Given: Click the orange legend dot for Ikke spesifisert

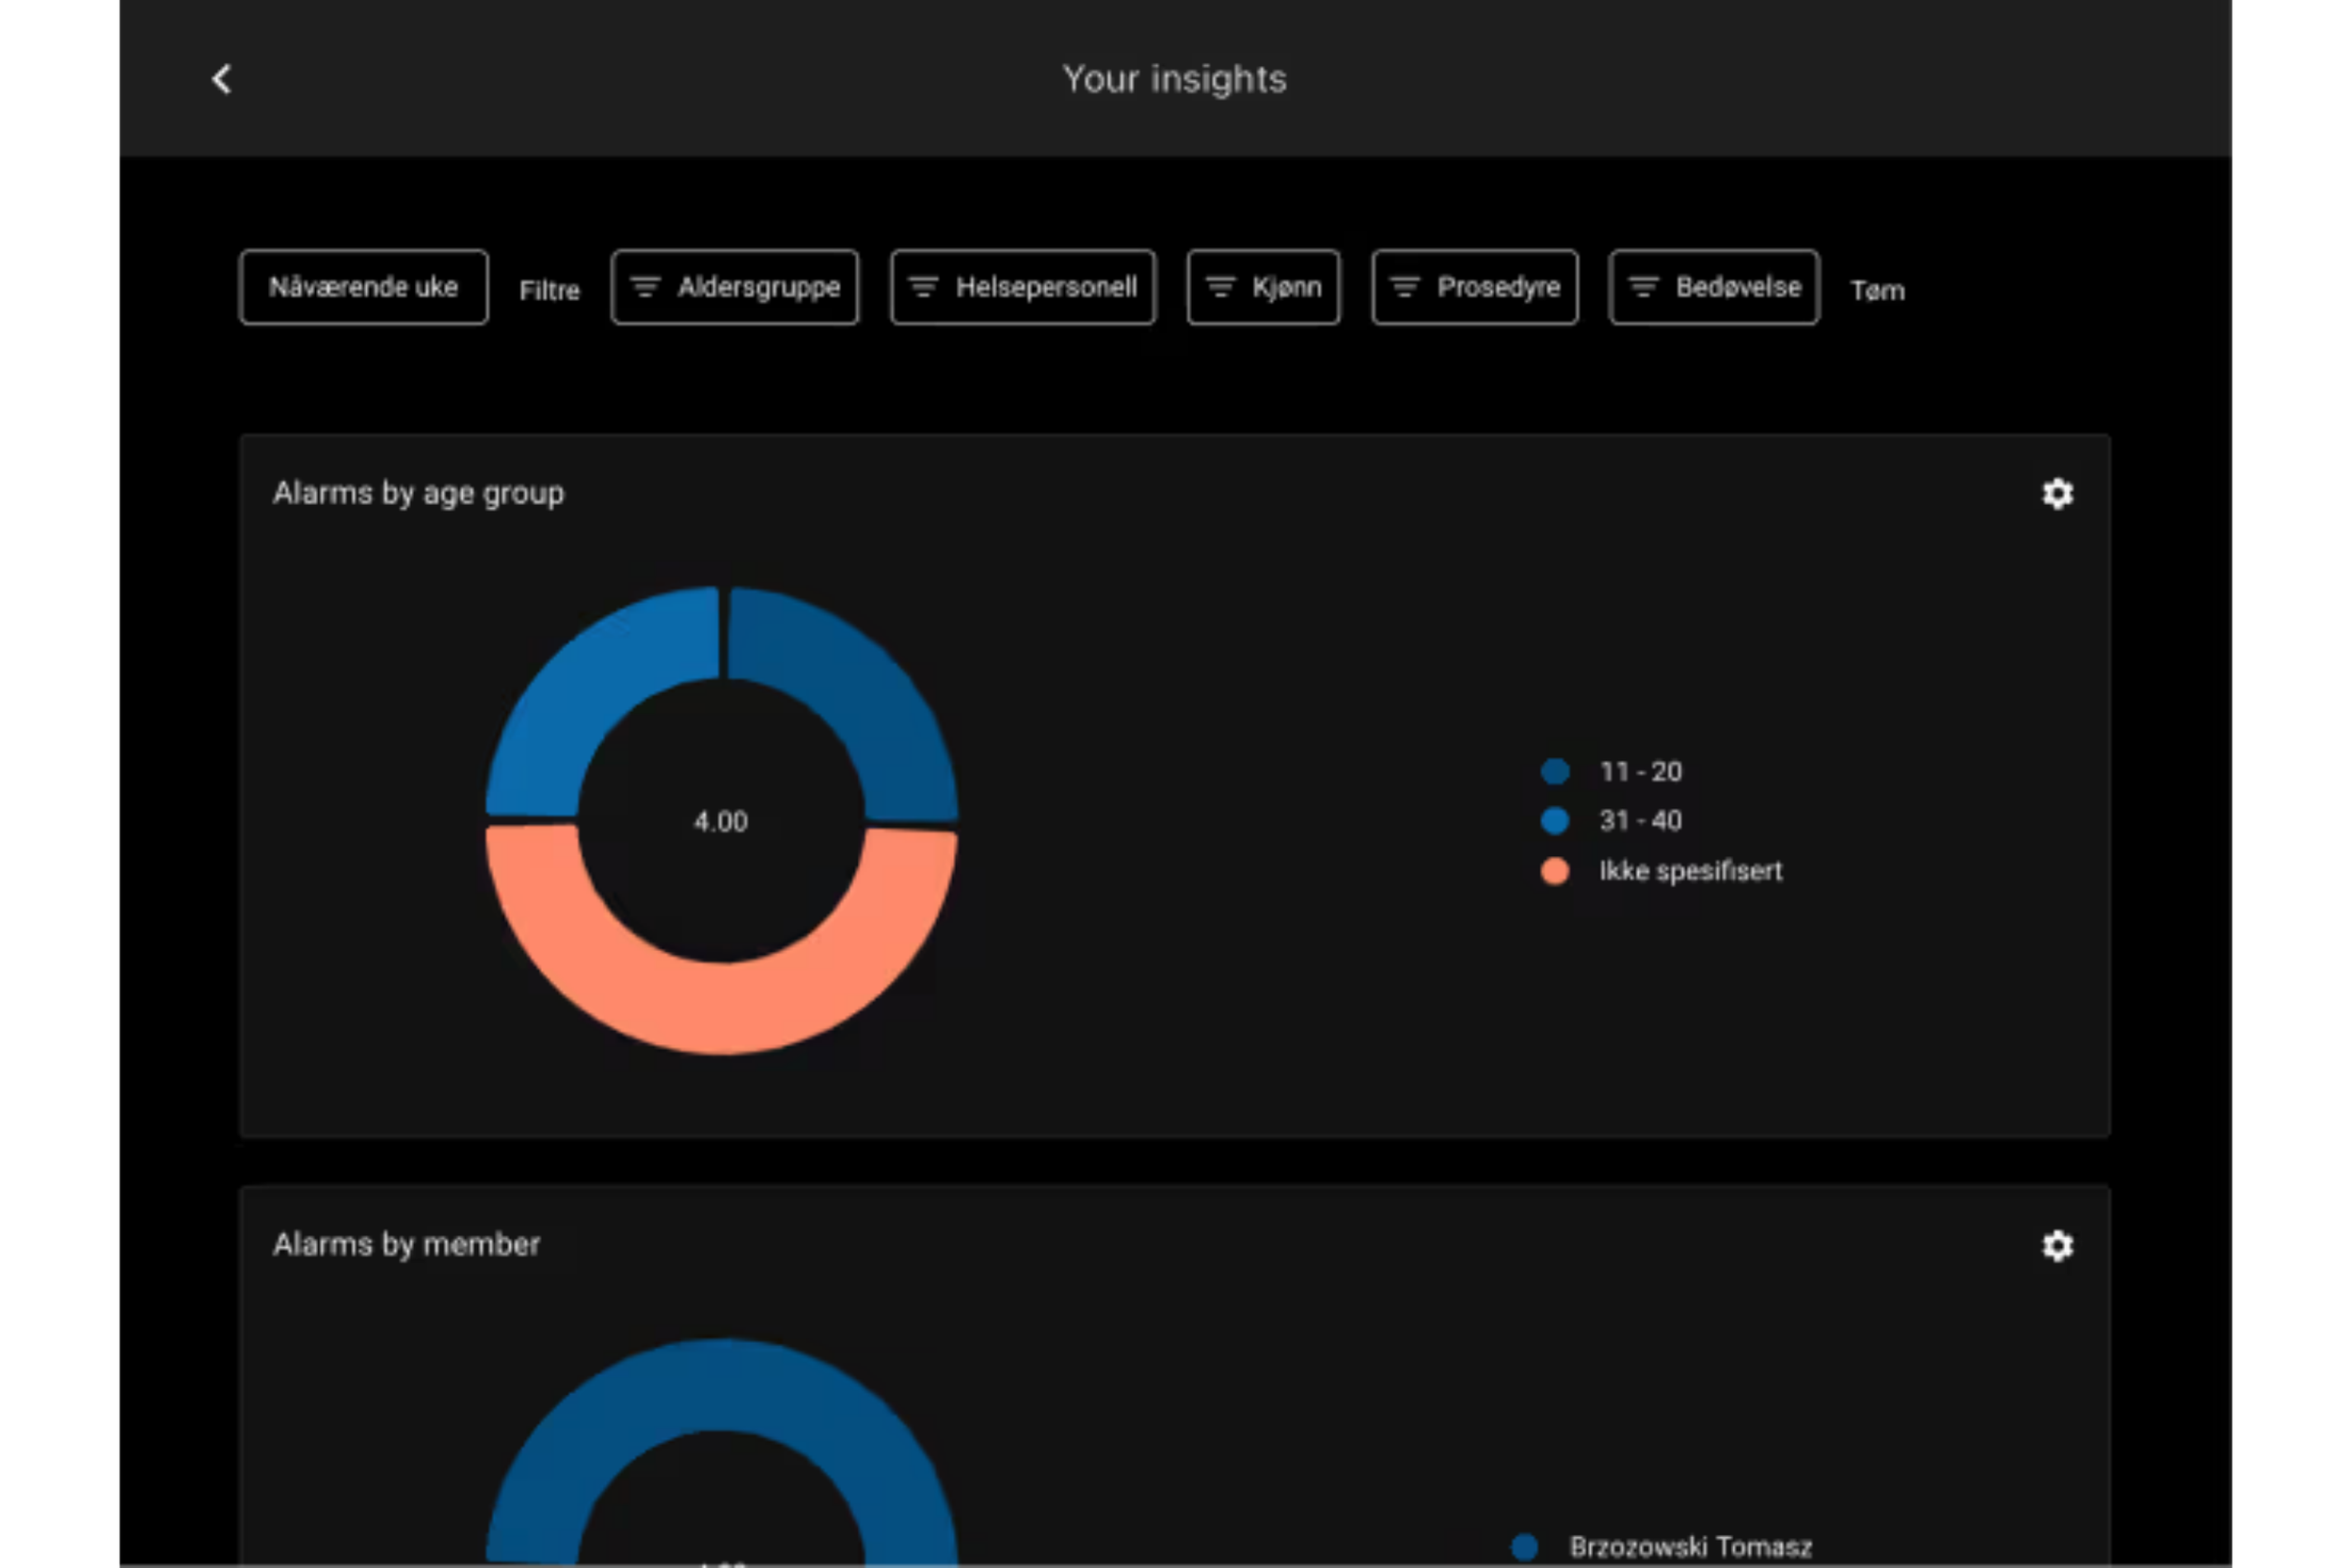Looking at the screenshot, I should 1554,871.
